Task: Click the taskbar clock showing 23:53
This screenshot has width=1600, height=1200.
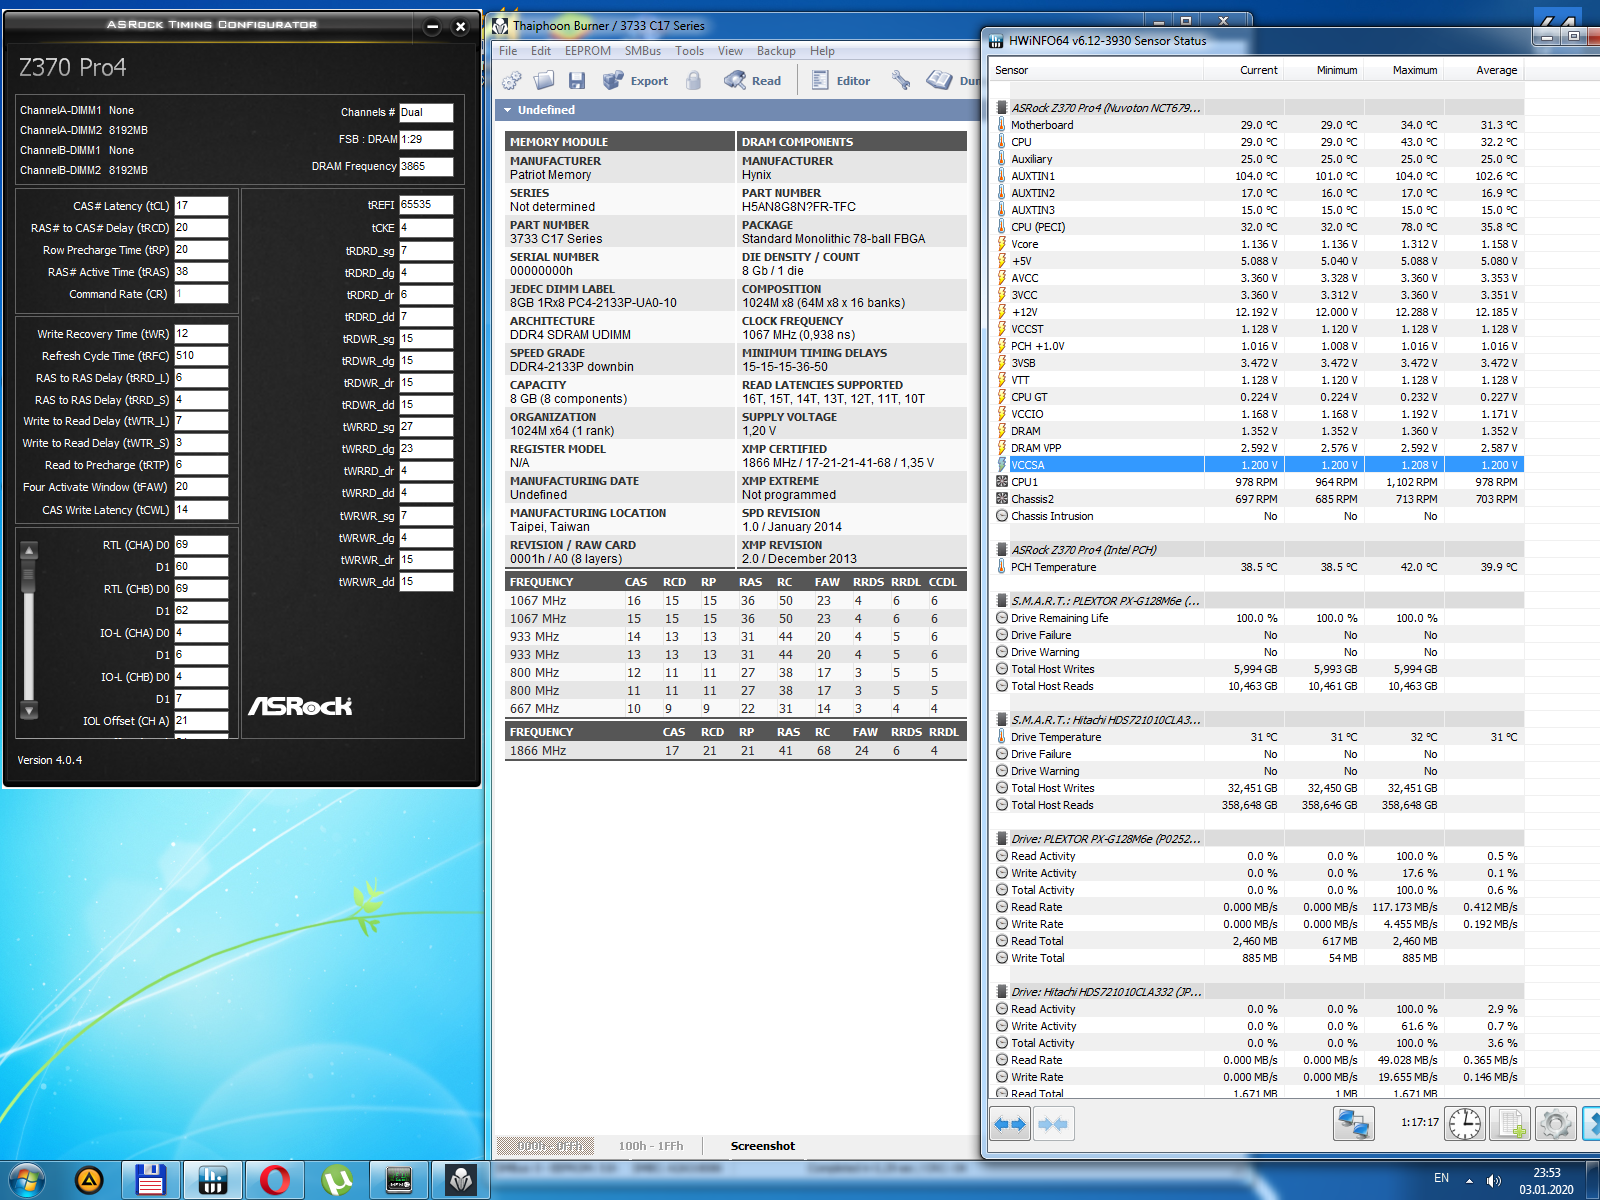Action: tap(1547, 1181)
